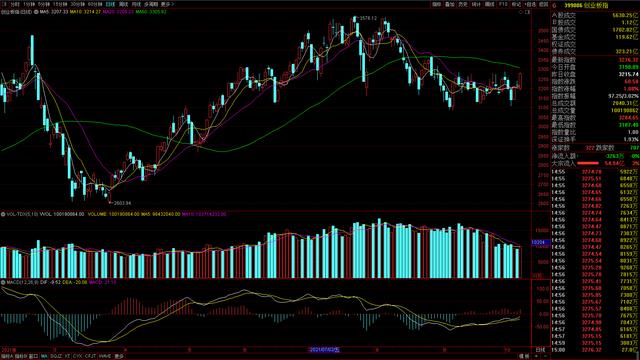The width and height of the screenshot is (640, 360).
Task: Toggle the MA indicator settings circle icon
Action: click(36, 12)
